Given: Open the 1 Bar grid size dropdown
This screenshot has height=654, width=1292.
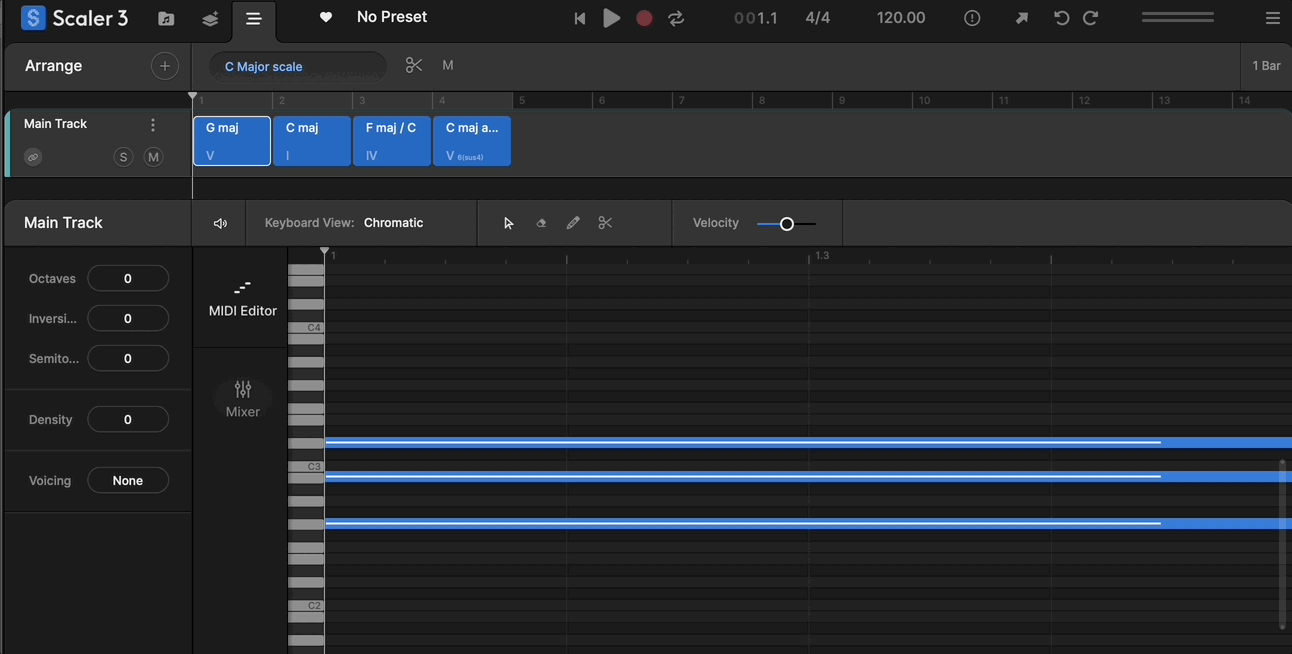Looking at the screenshot, I should [1266, 66].
